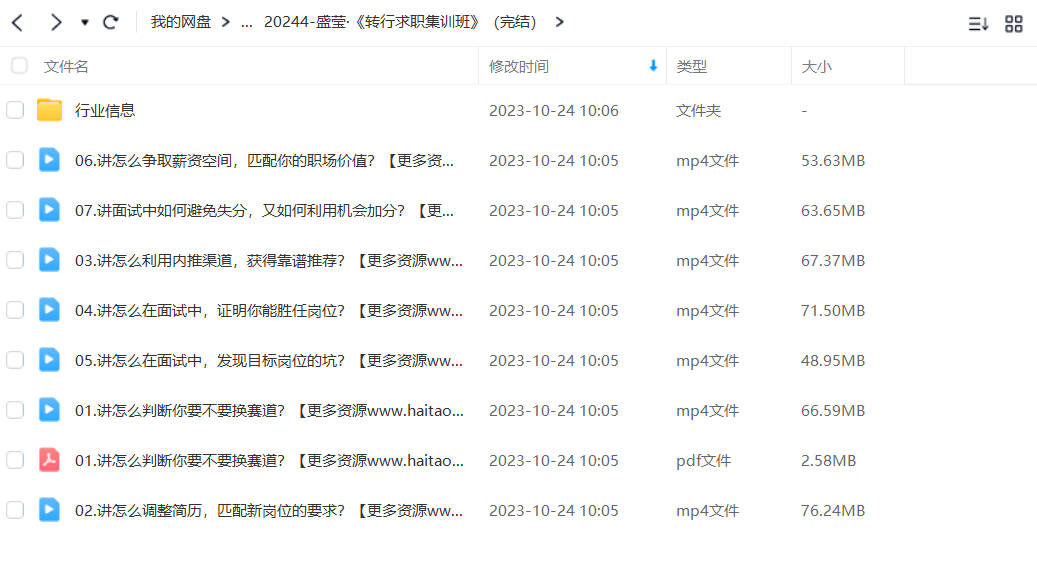The image size is (1037, 586).
Task: Expand the breadcrumb ellipsis
Action: coord(247,22)
